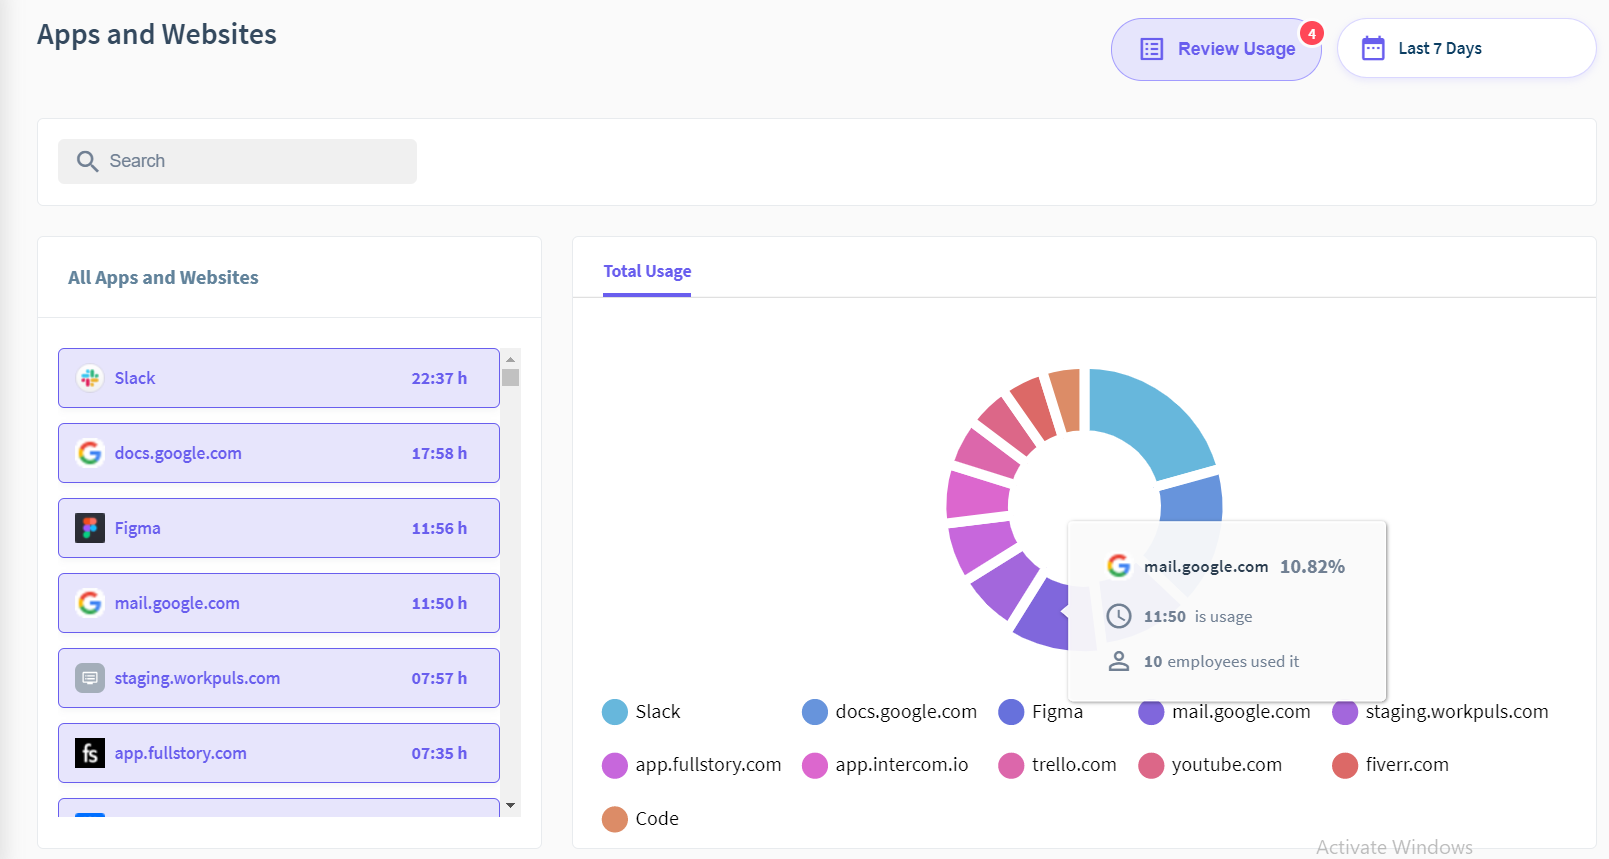Click the list icon in Review Usage

1151,49
